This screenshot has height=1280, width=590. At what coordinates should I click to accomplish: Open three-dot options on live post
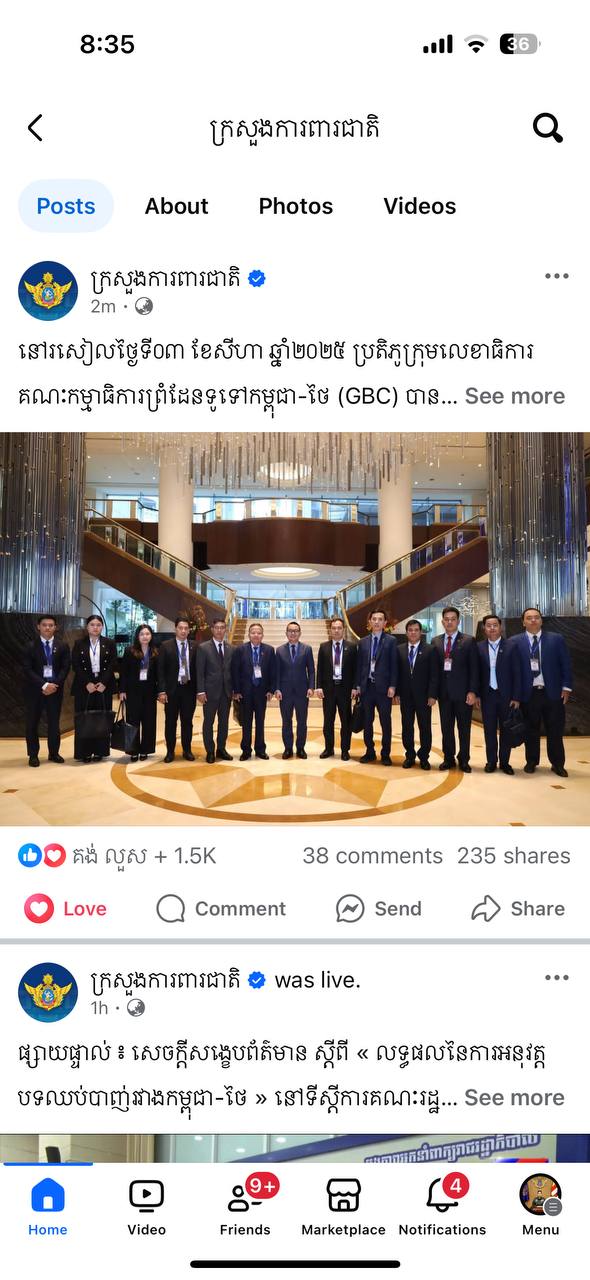556,978
